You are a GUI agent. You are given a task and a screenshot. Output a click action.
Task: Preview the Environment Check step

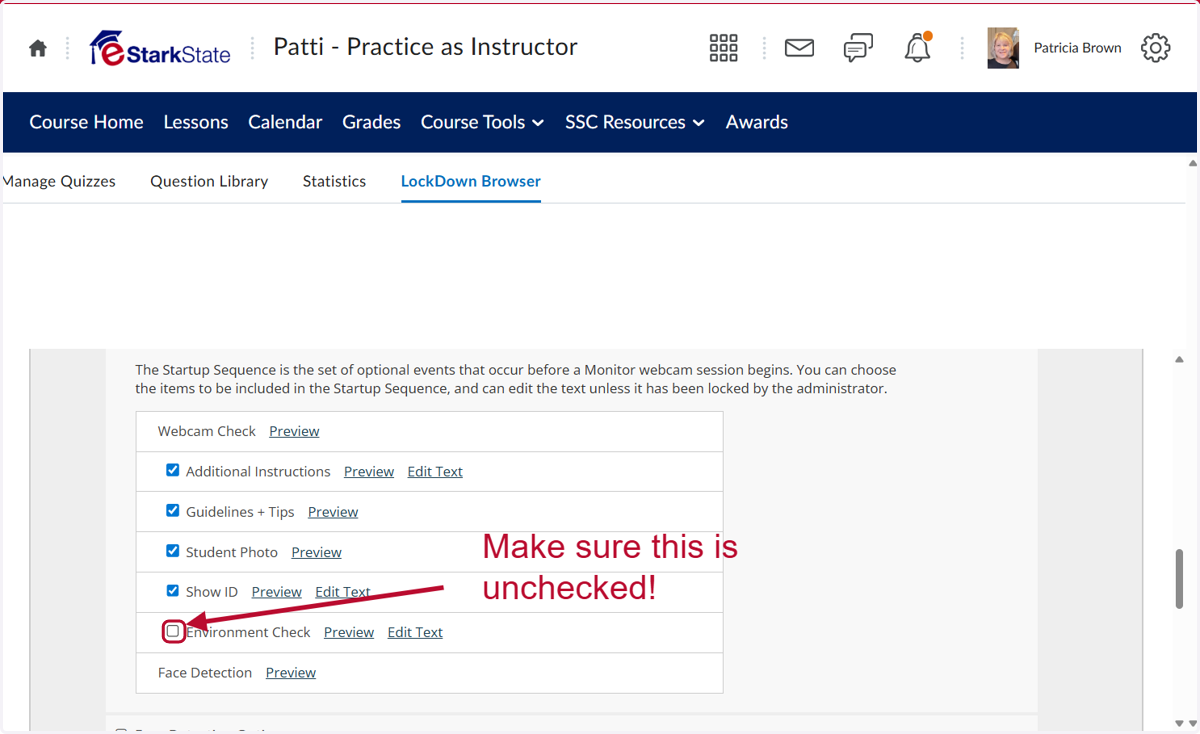pos(349,632)
